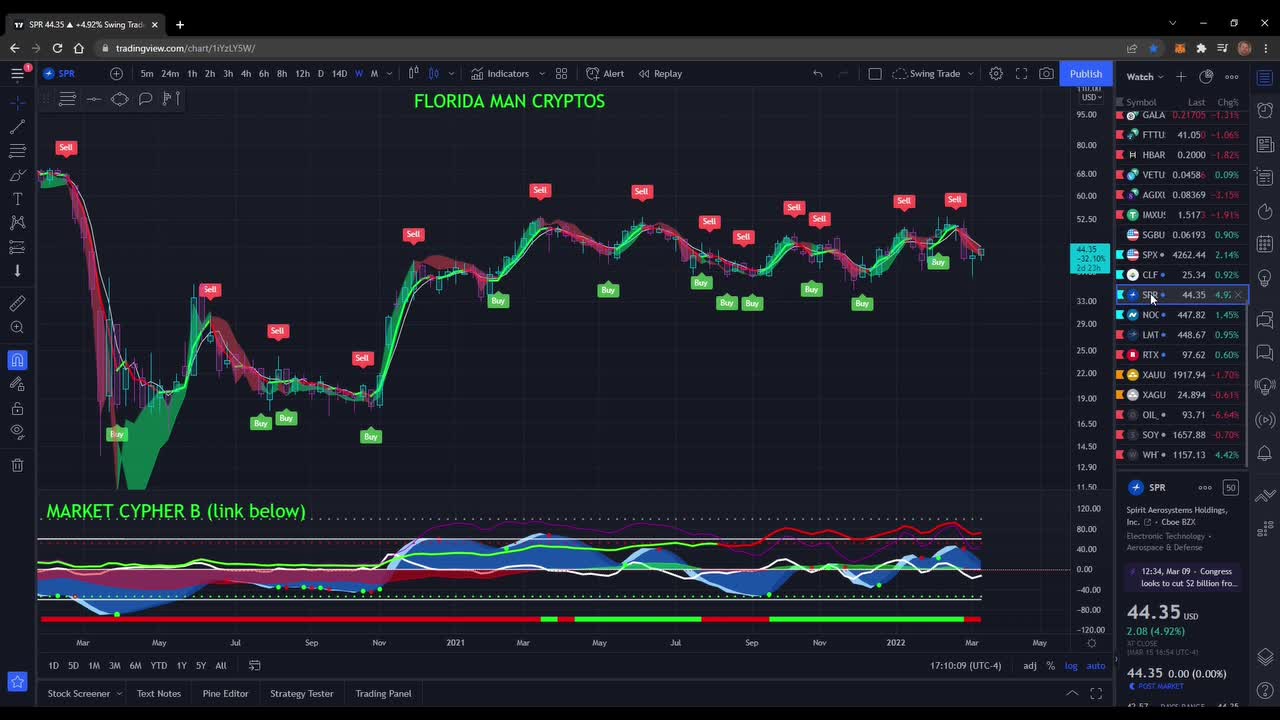Select the text annotation tool

pyautogui.click(x=17, y=199)
